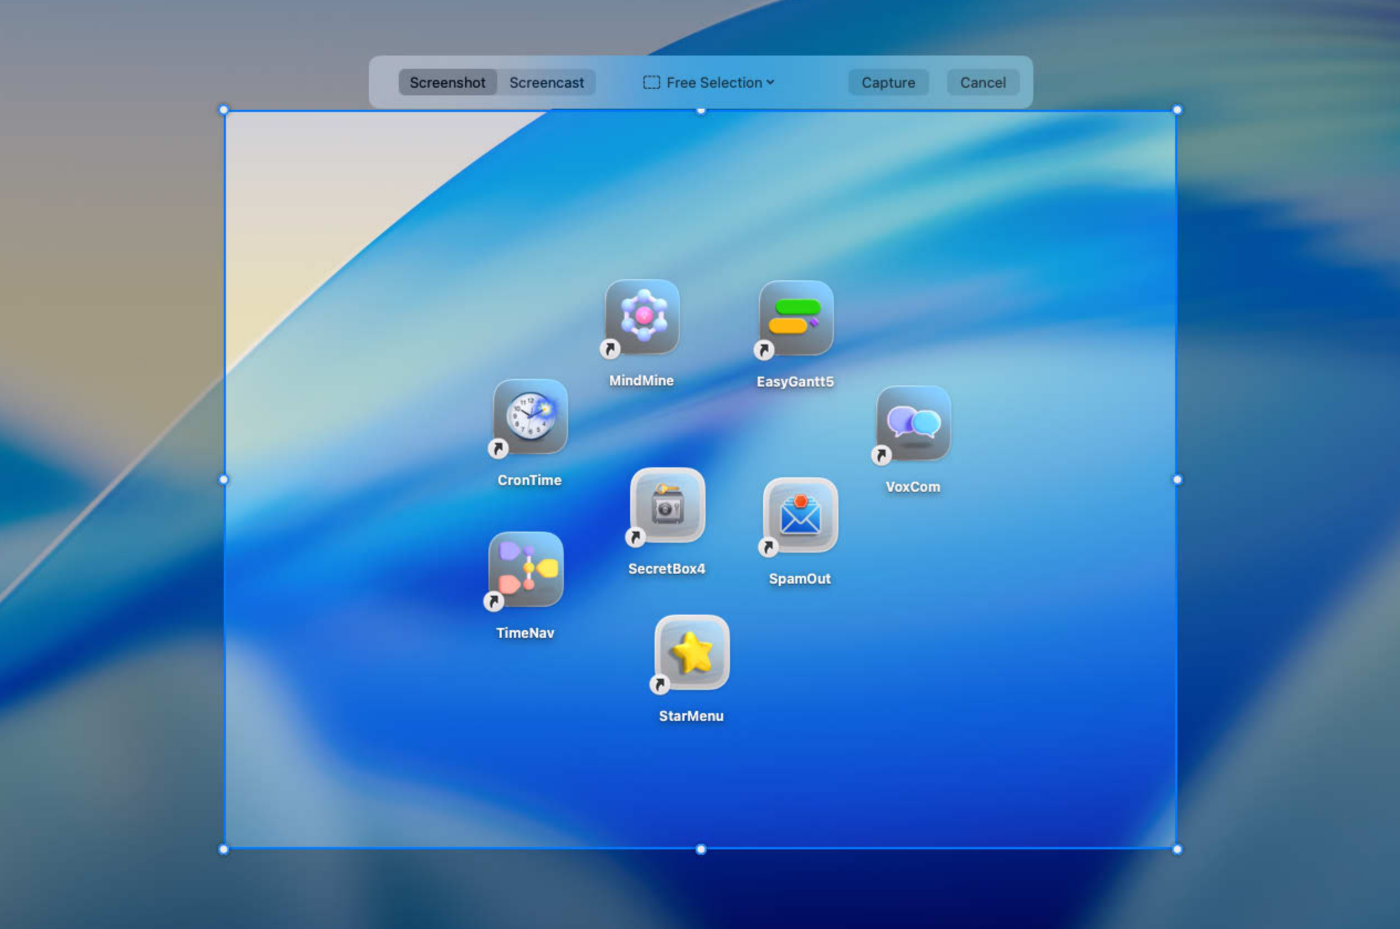Switch to Screenshot mode
The width and height of the screenshot is (1400, 929).
pos(447,82)
